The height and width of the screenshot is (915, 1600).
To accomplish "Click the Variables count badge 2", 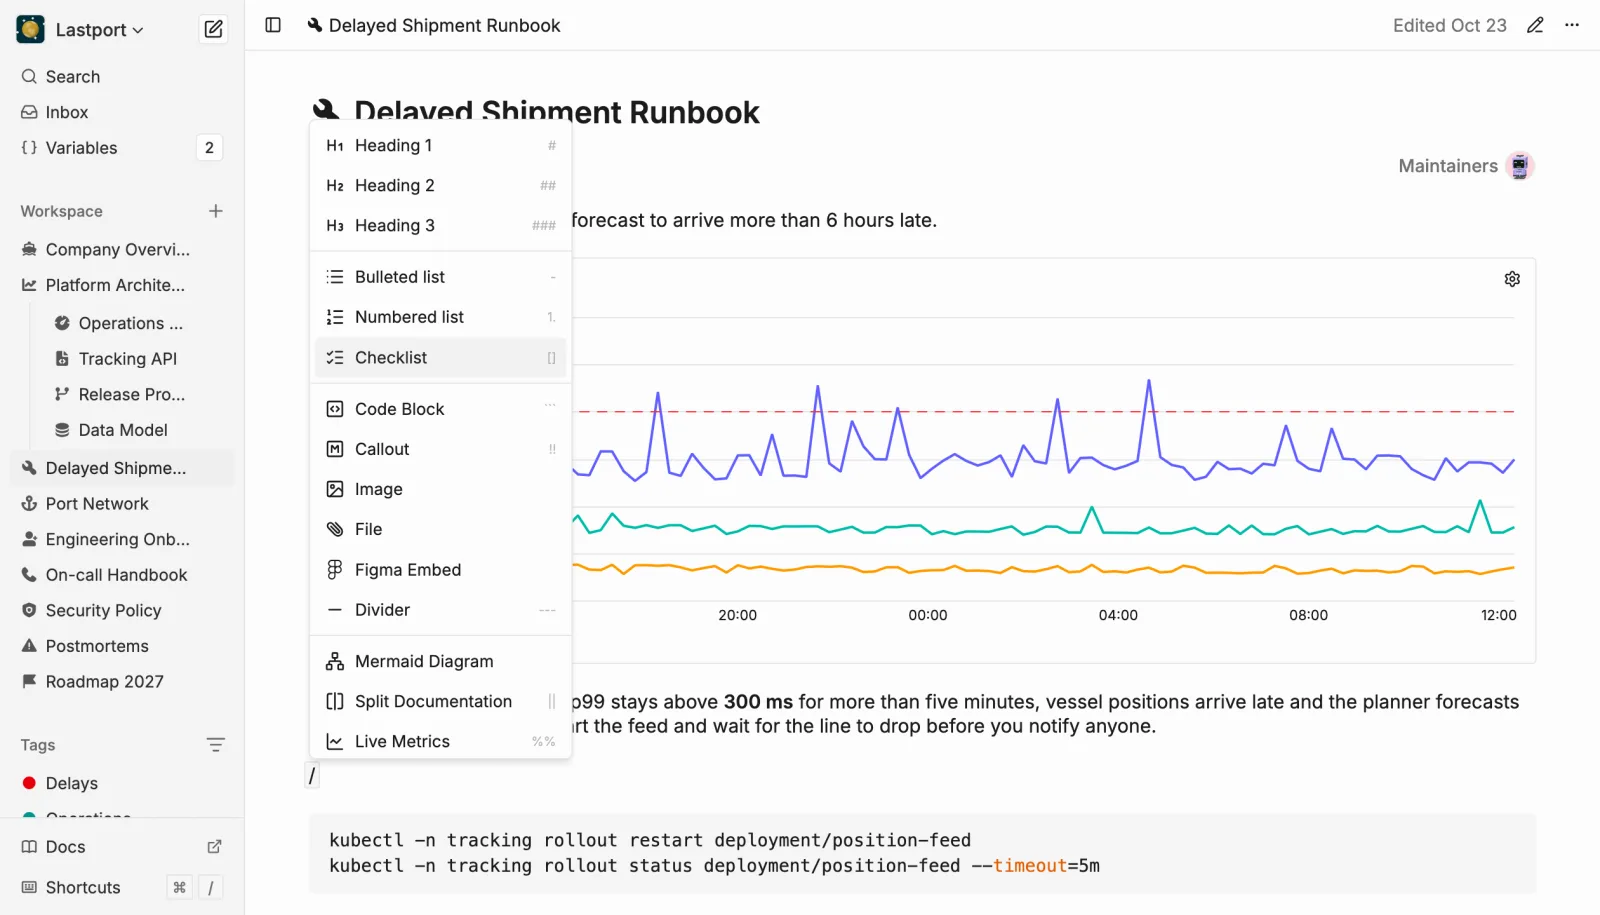I will [209, 148].
